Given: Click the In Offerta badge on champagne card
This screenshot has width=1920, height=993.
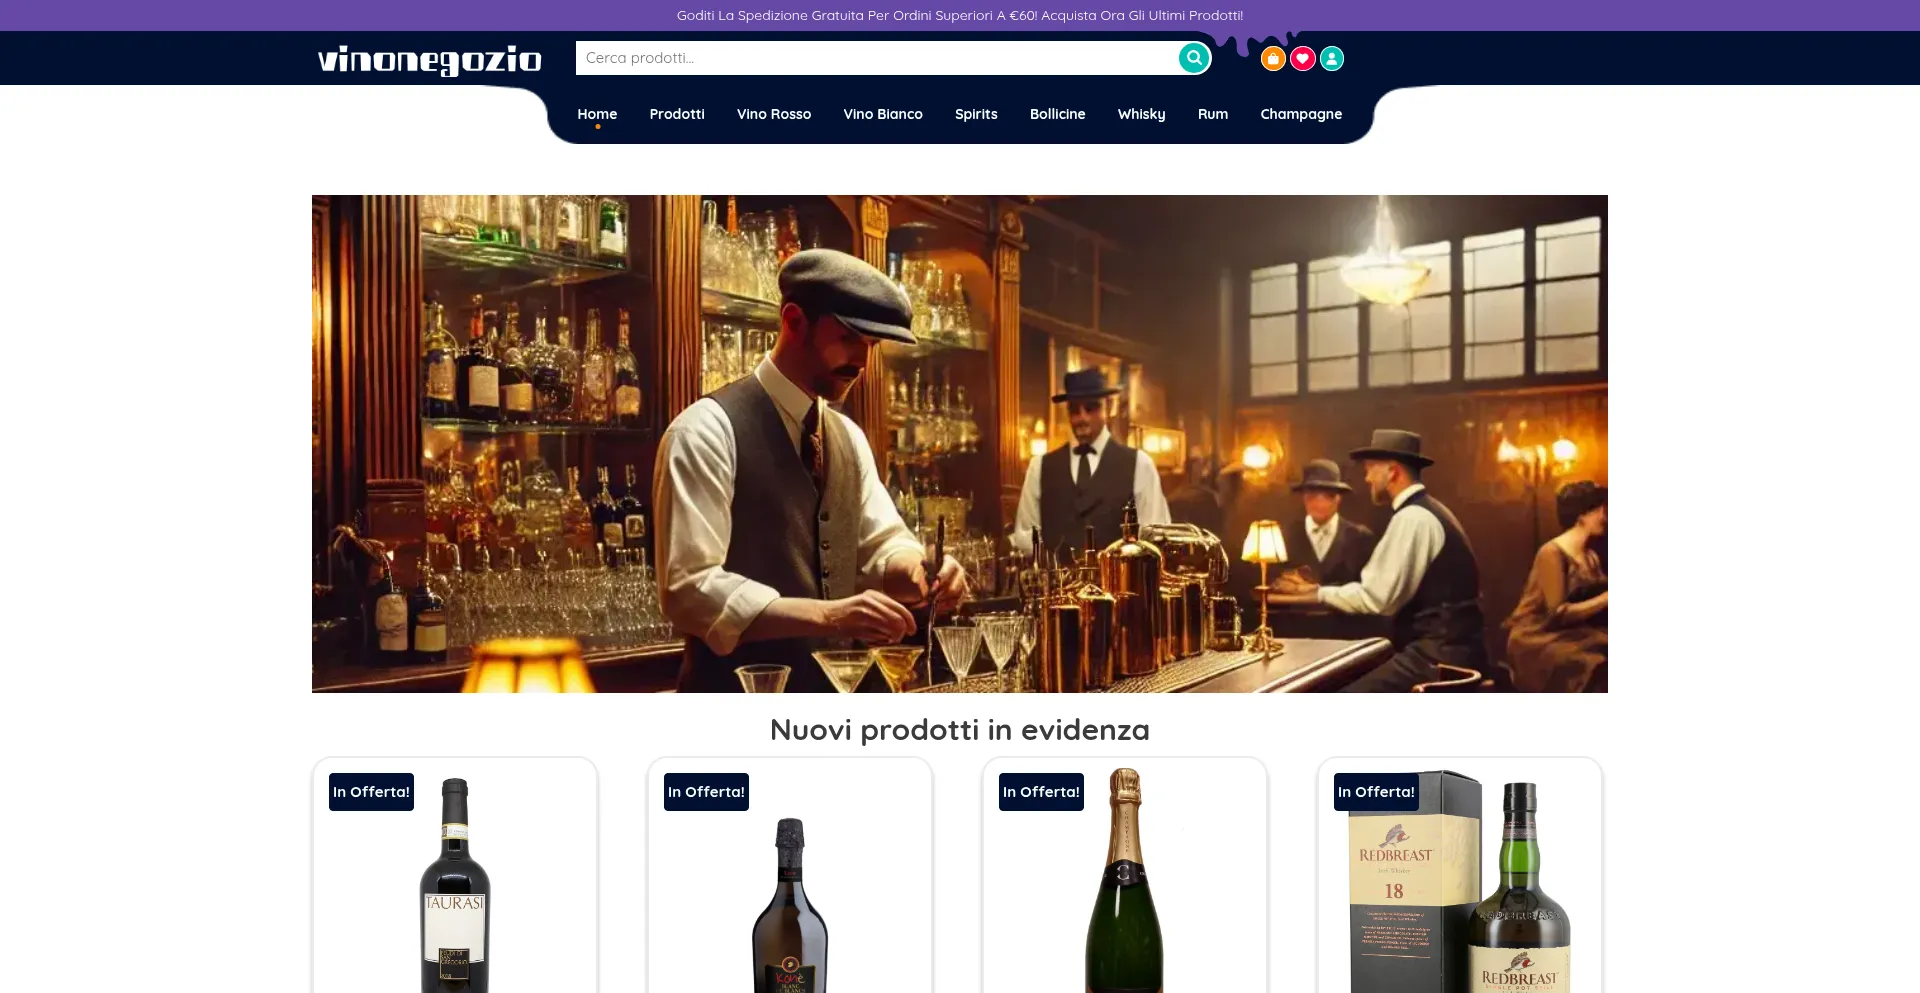Looking at the screenshot, I should coord(1040,791).
